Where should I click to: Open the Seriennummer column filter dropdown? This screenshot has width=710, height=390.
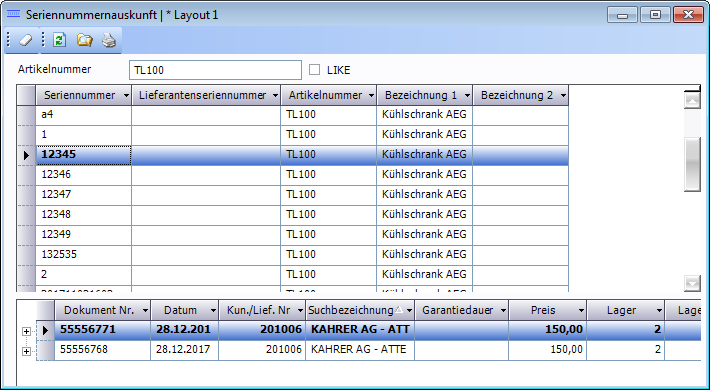pos(126,96)
